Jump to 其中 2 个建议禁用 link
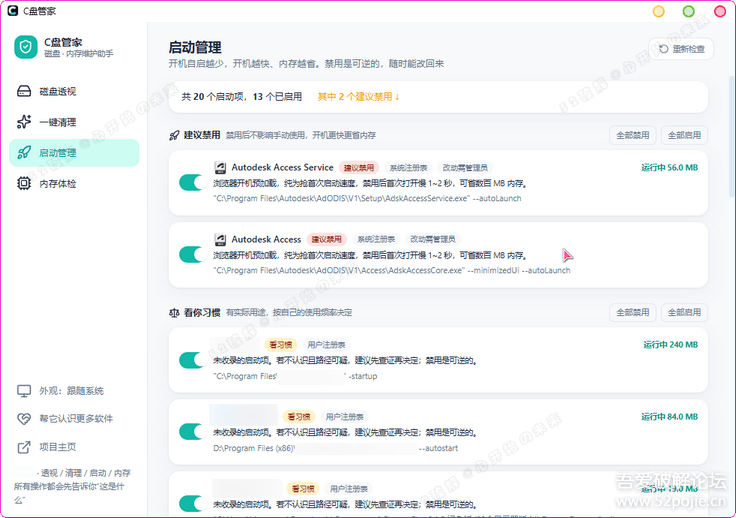 (x=359, y=97)
